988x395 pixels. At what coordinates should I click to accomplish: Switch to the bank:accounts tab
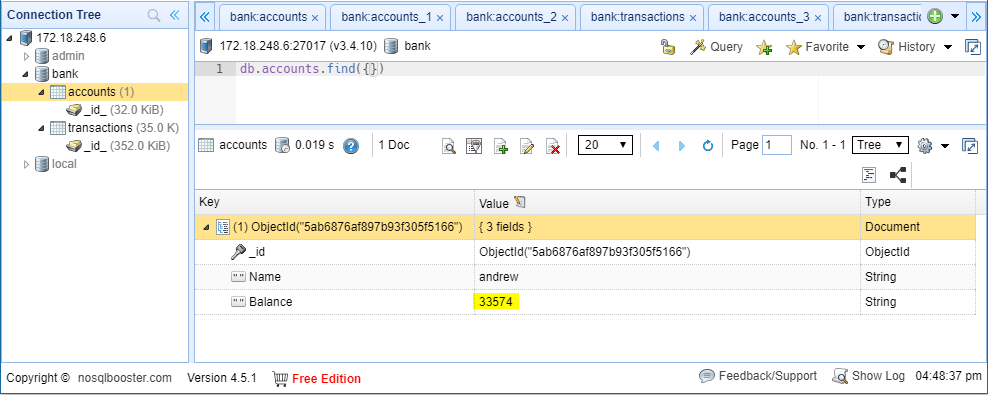(x=268, y=17)
